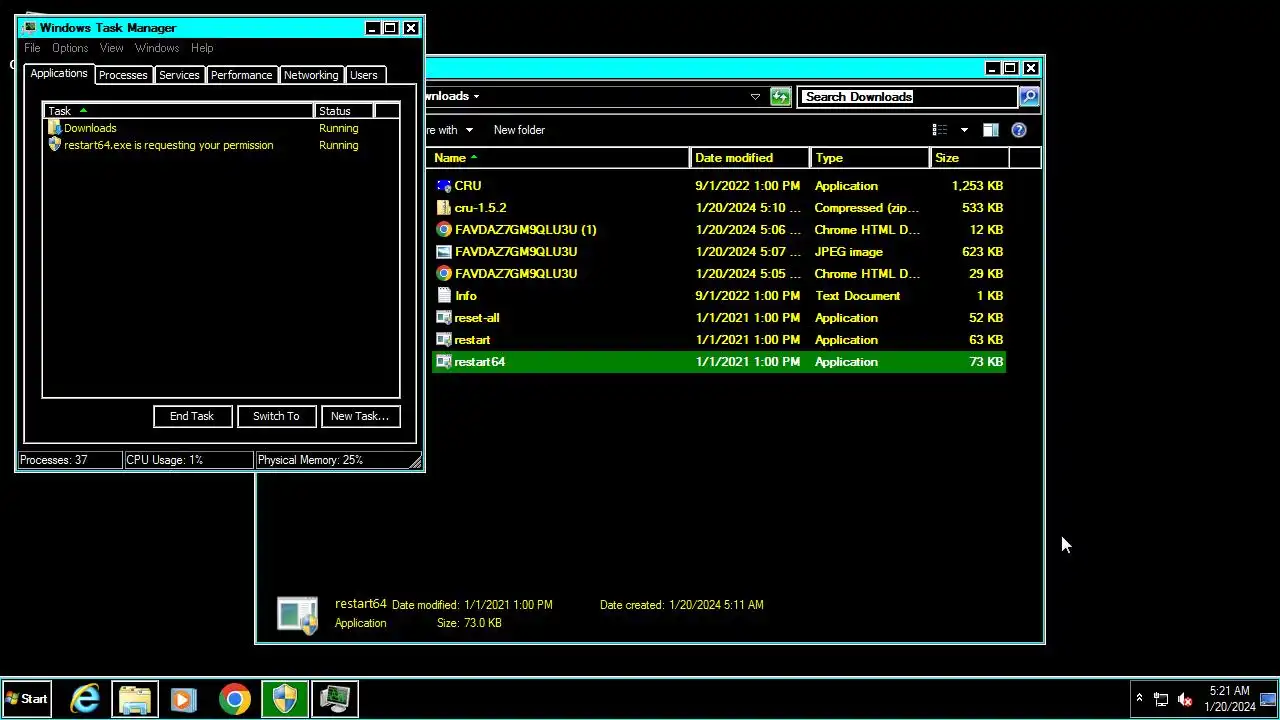
Task: Expand the Downloads breadcrumb arrow
Action: (476, 97)
